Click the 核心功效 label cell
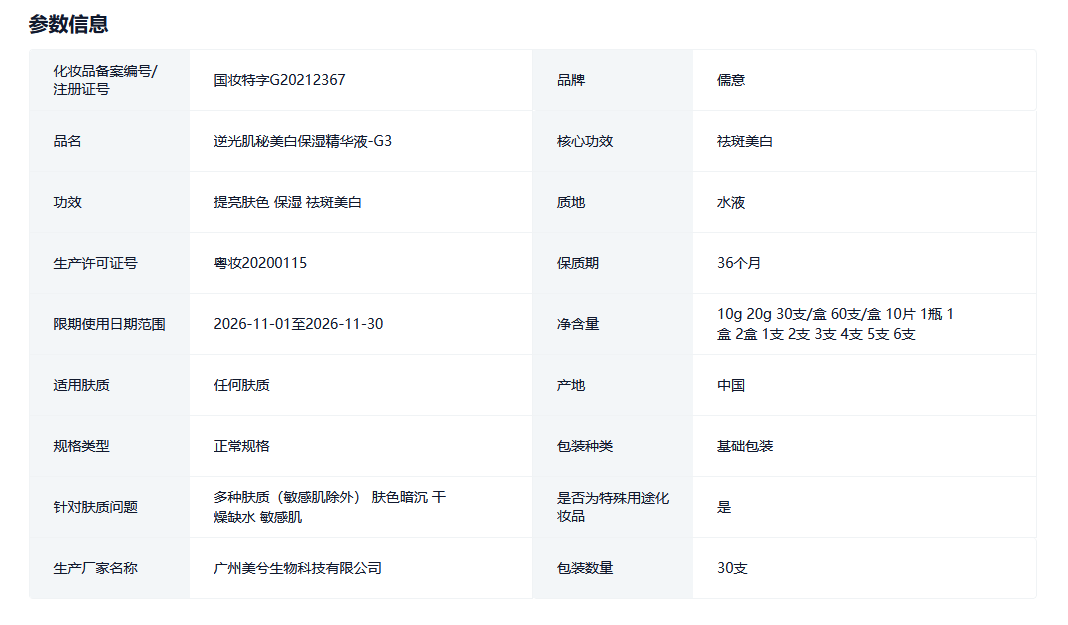The width and height of the screenshot is (1068, 625). [x=585, y=141]
